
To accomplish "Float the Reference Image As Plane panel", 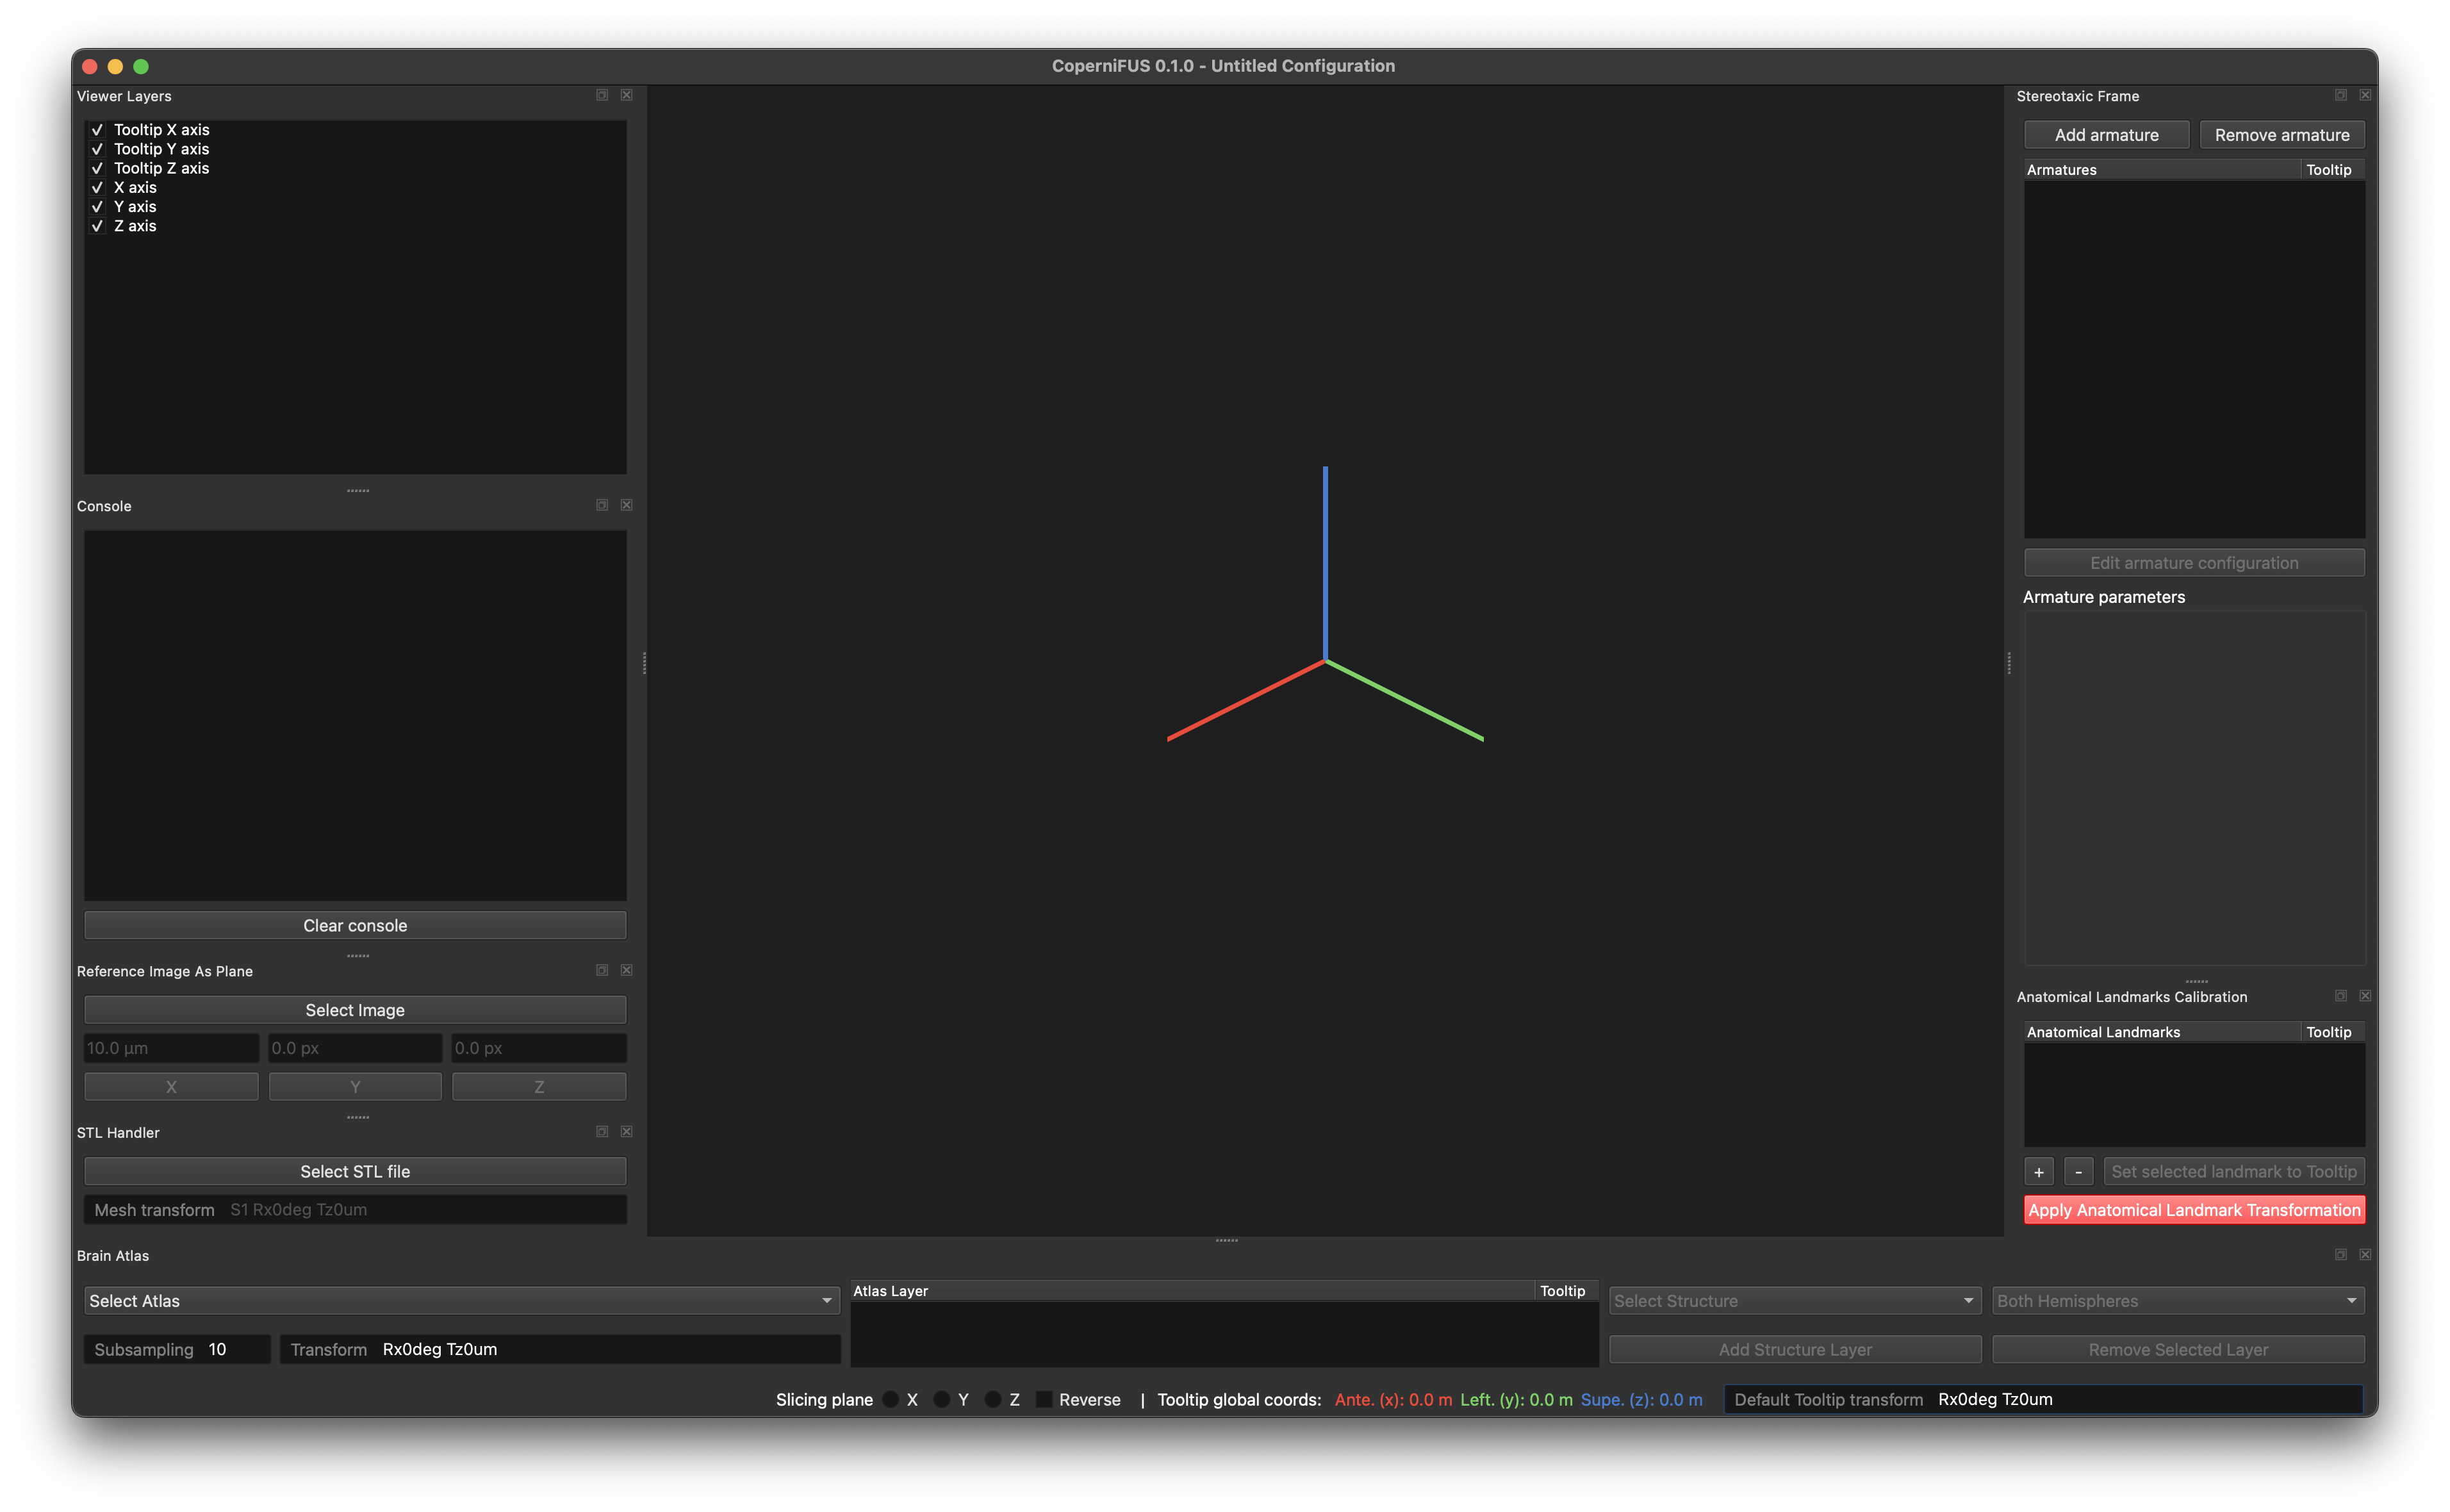I will (x=602, y=970).
